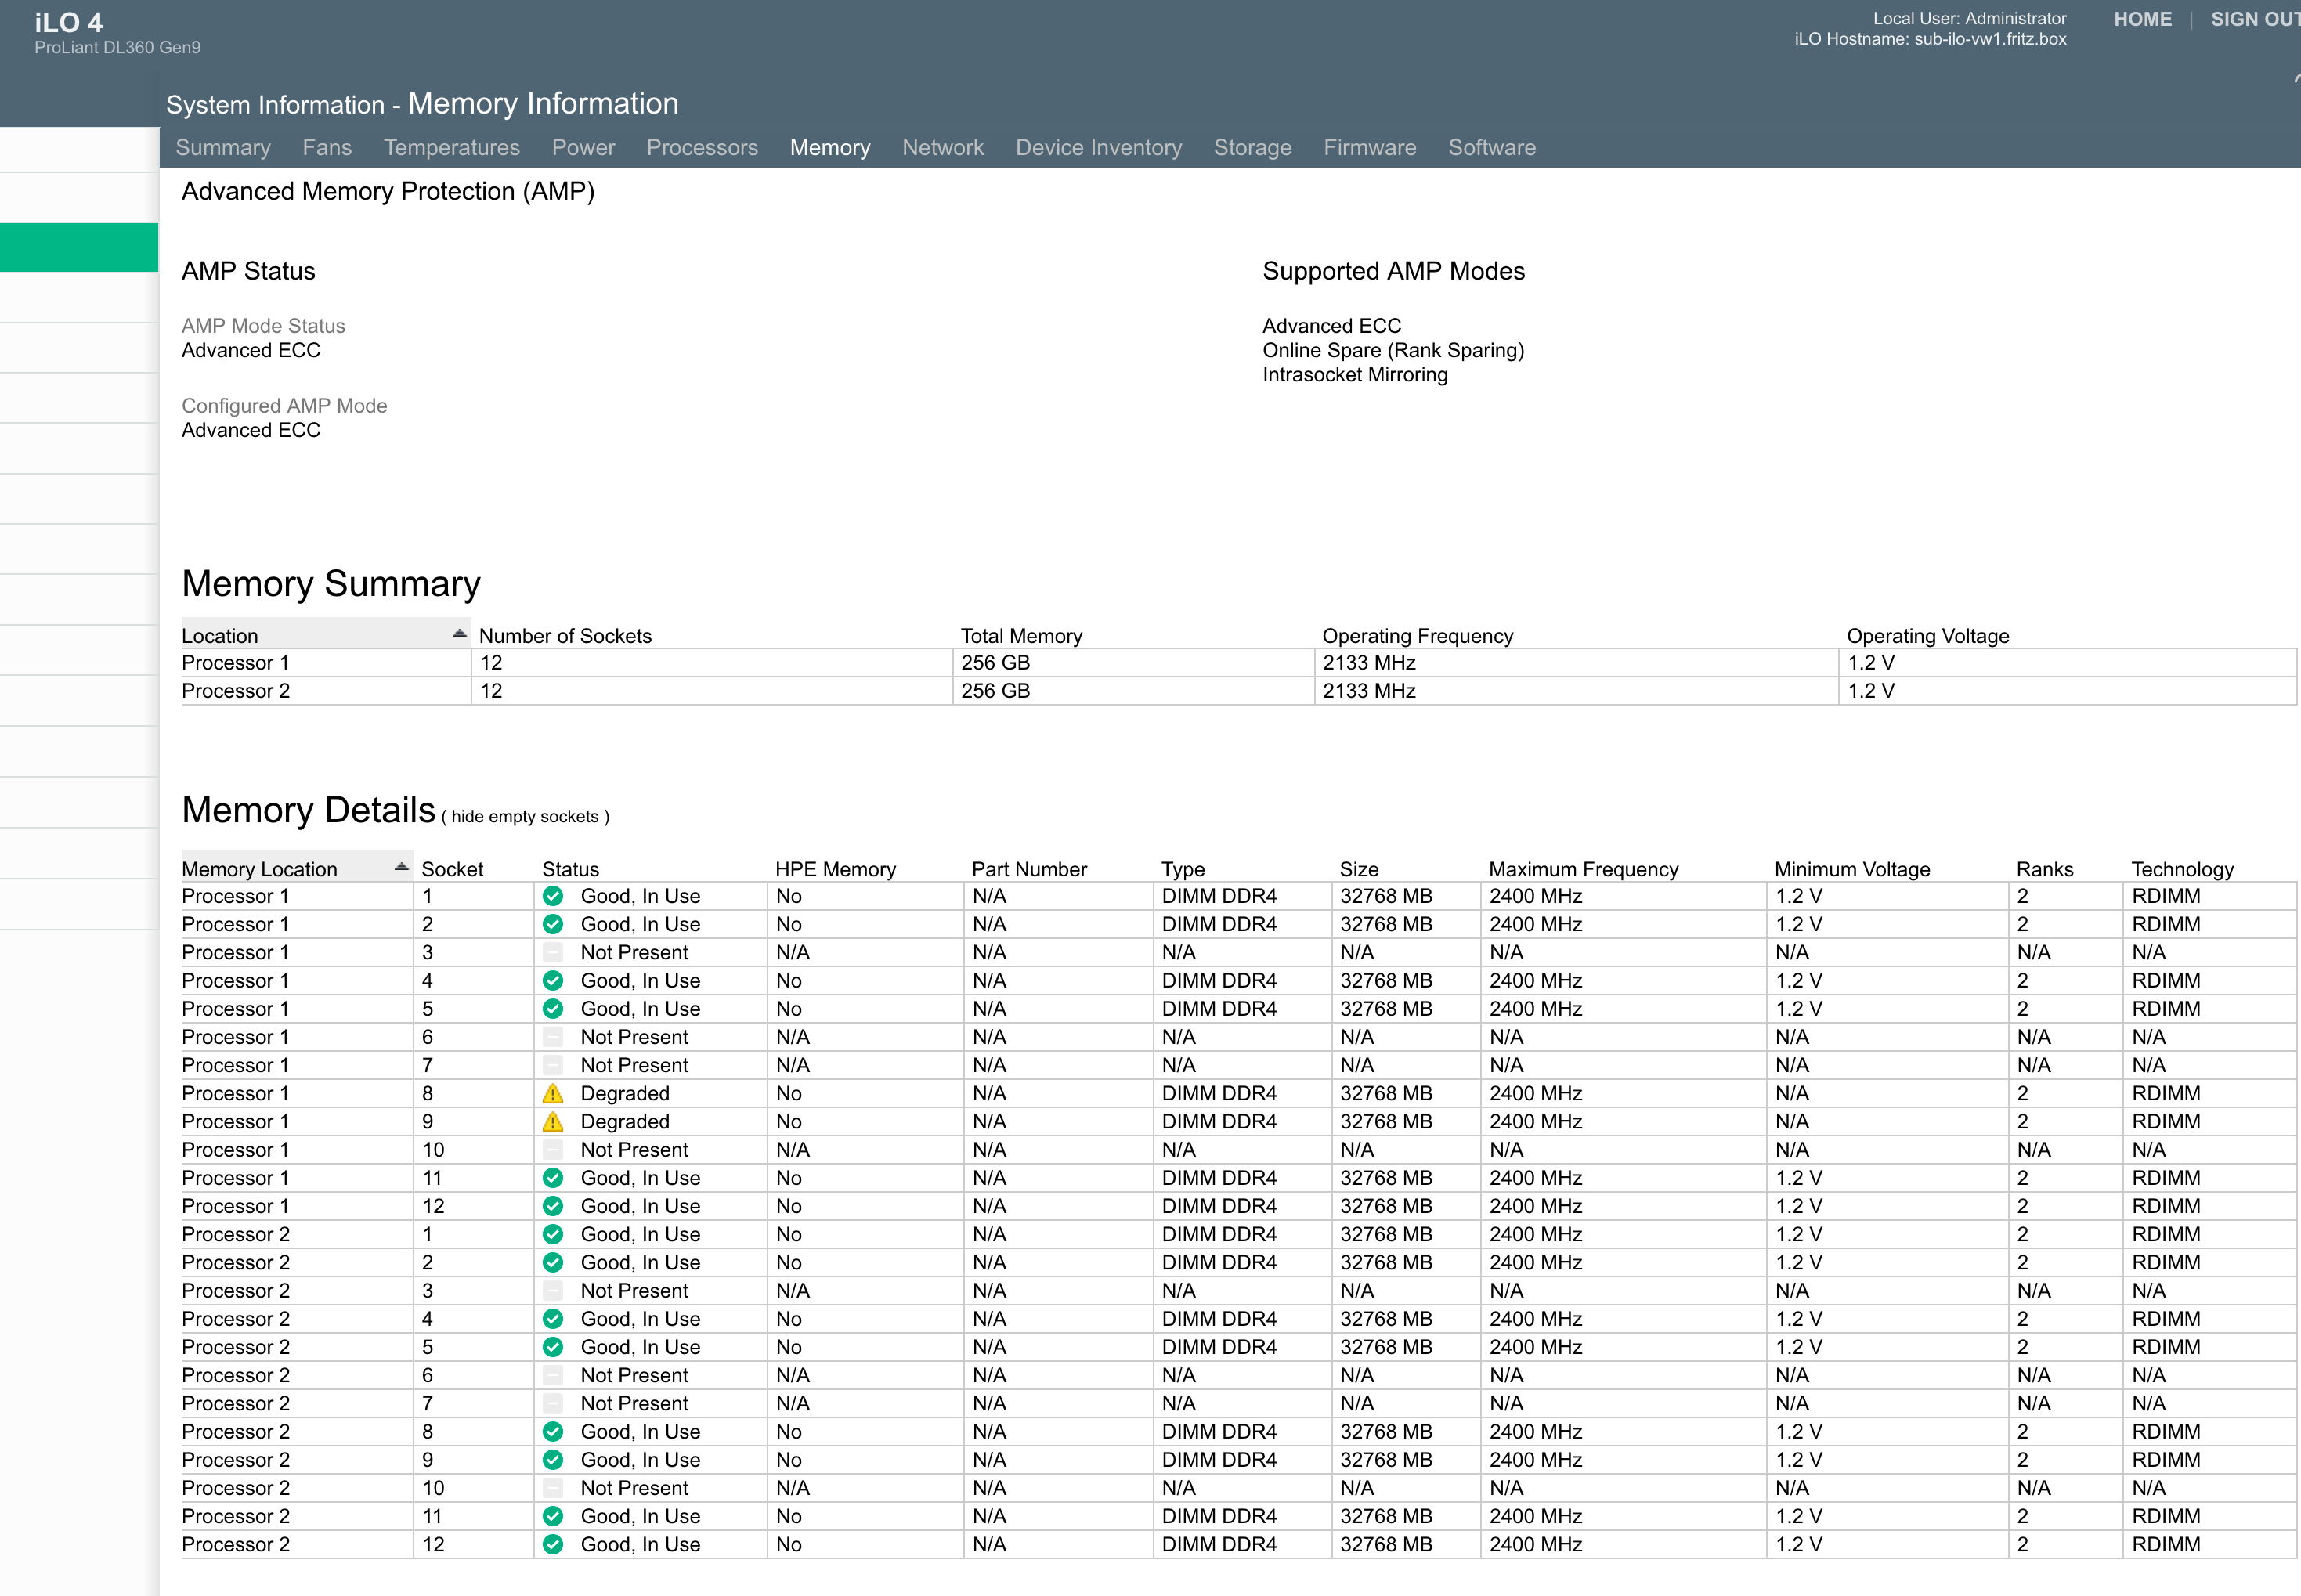The height and width of the screenshot is (1596, 2301).
Task: Click the Memory tab
Action: point(830,148)
